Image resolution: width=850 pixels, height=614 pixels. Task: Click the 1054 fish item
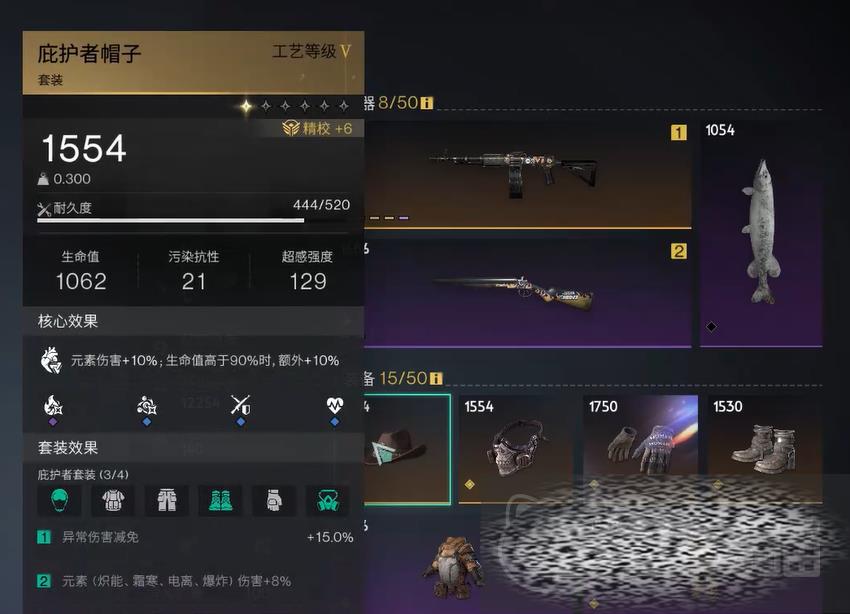(761, 233)
